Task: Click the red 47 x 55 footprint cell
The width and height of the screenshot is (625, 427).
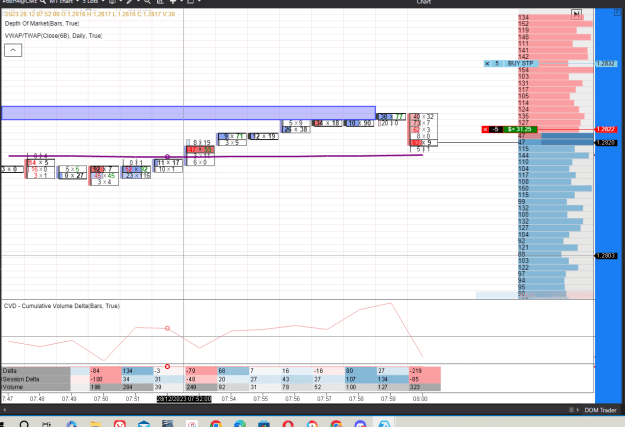Action: [x=200, y=150]
